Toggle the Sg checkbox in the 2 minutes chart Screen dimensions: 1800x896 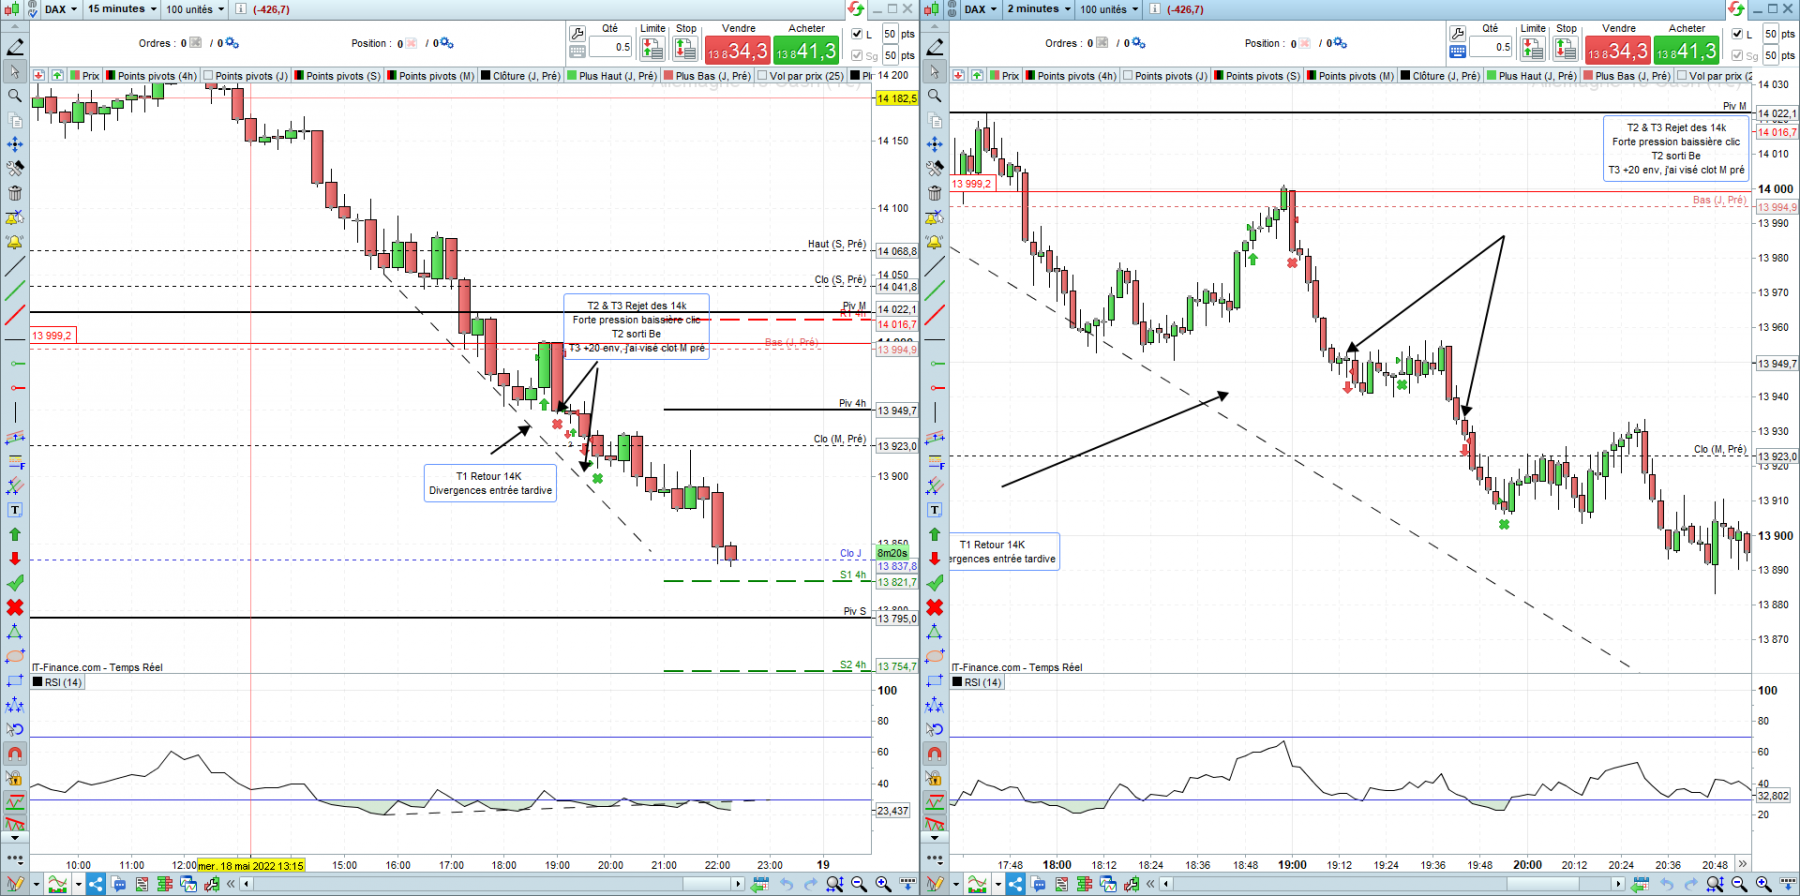(x=1737, y=55)
